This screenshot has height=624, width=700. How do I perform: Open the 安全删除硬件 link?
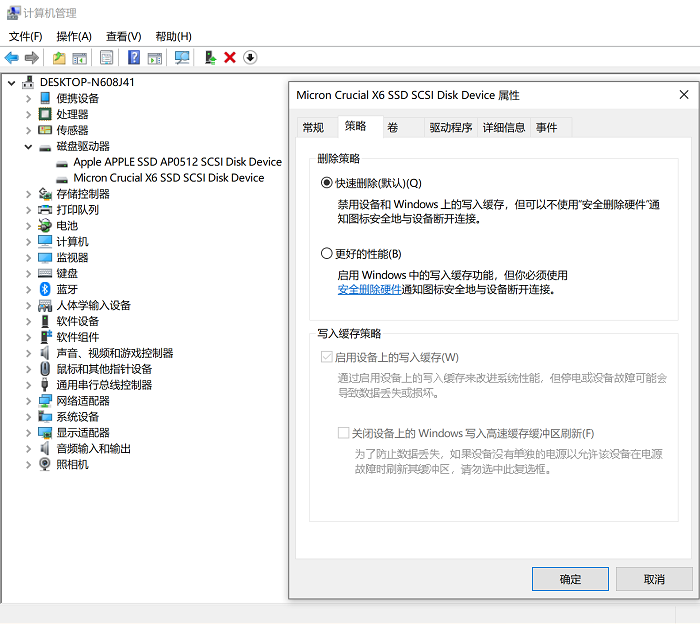coord(369,289)
